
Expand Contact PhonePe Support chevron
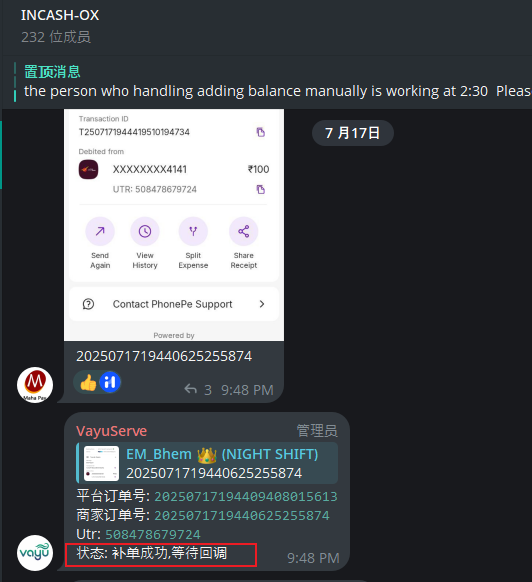[262, 304]
